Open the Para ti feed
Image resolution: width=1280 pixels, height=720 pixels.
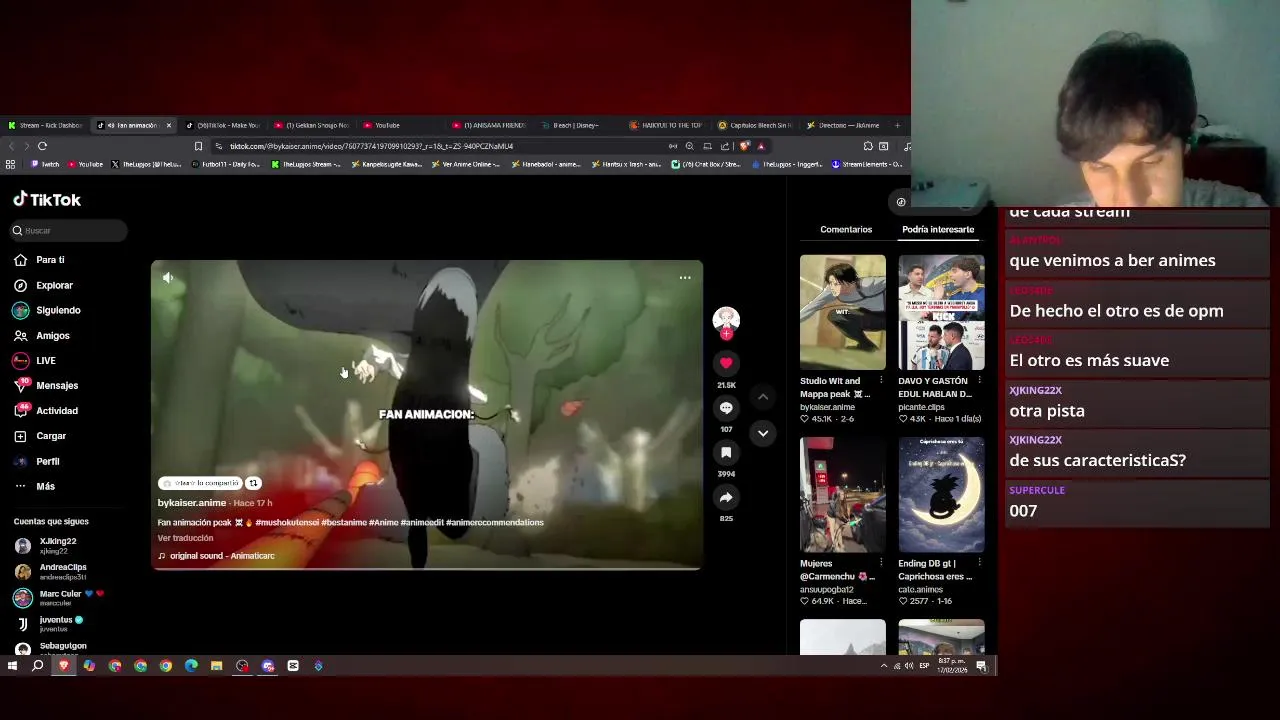tap(40, 260)
